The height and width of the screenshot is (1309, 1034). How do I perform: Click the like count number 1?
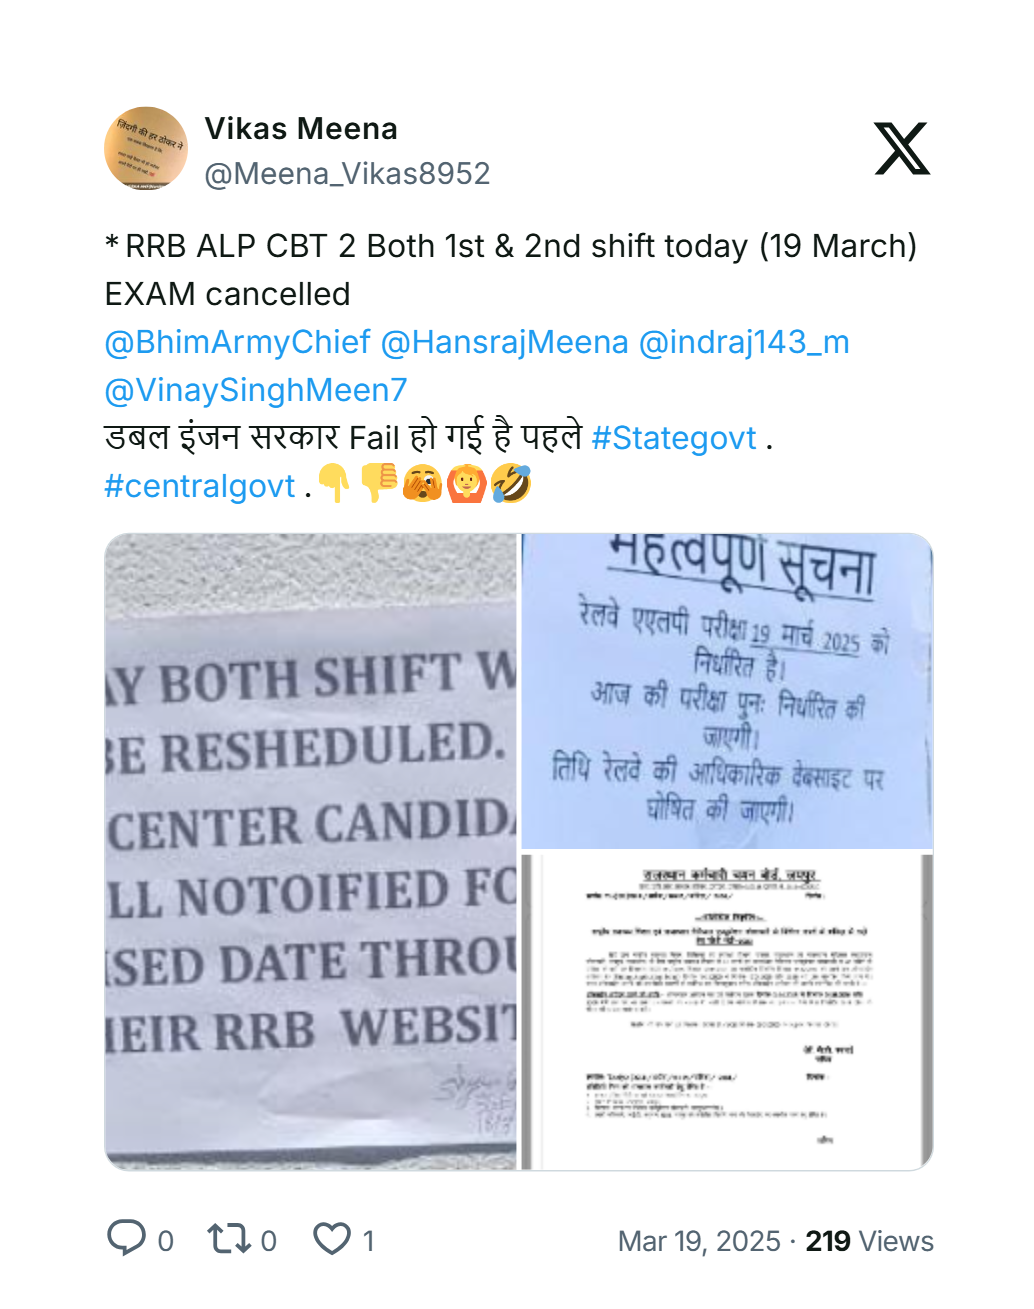pos(368,1241)
